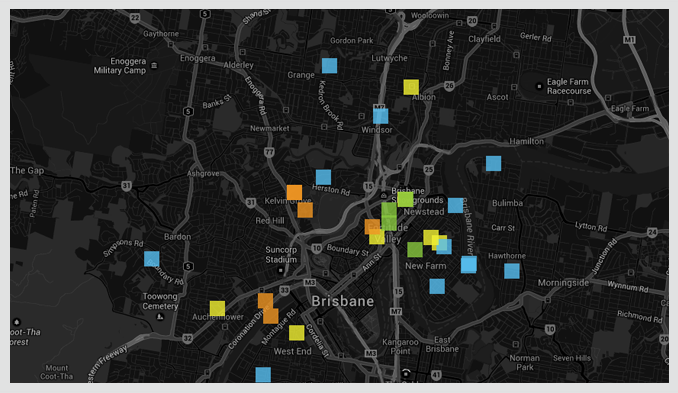Click the Eagle Farm Racecourse landmark icon
678x393 pixels.
pyautogui.click(x=539, y=86)
